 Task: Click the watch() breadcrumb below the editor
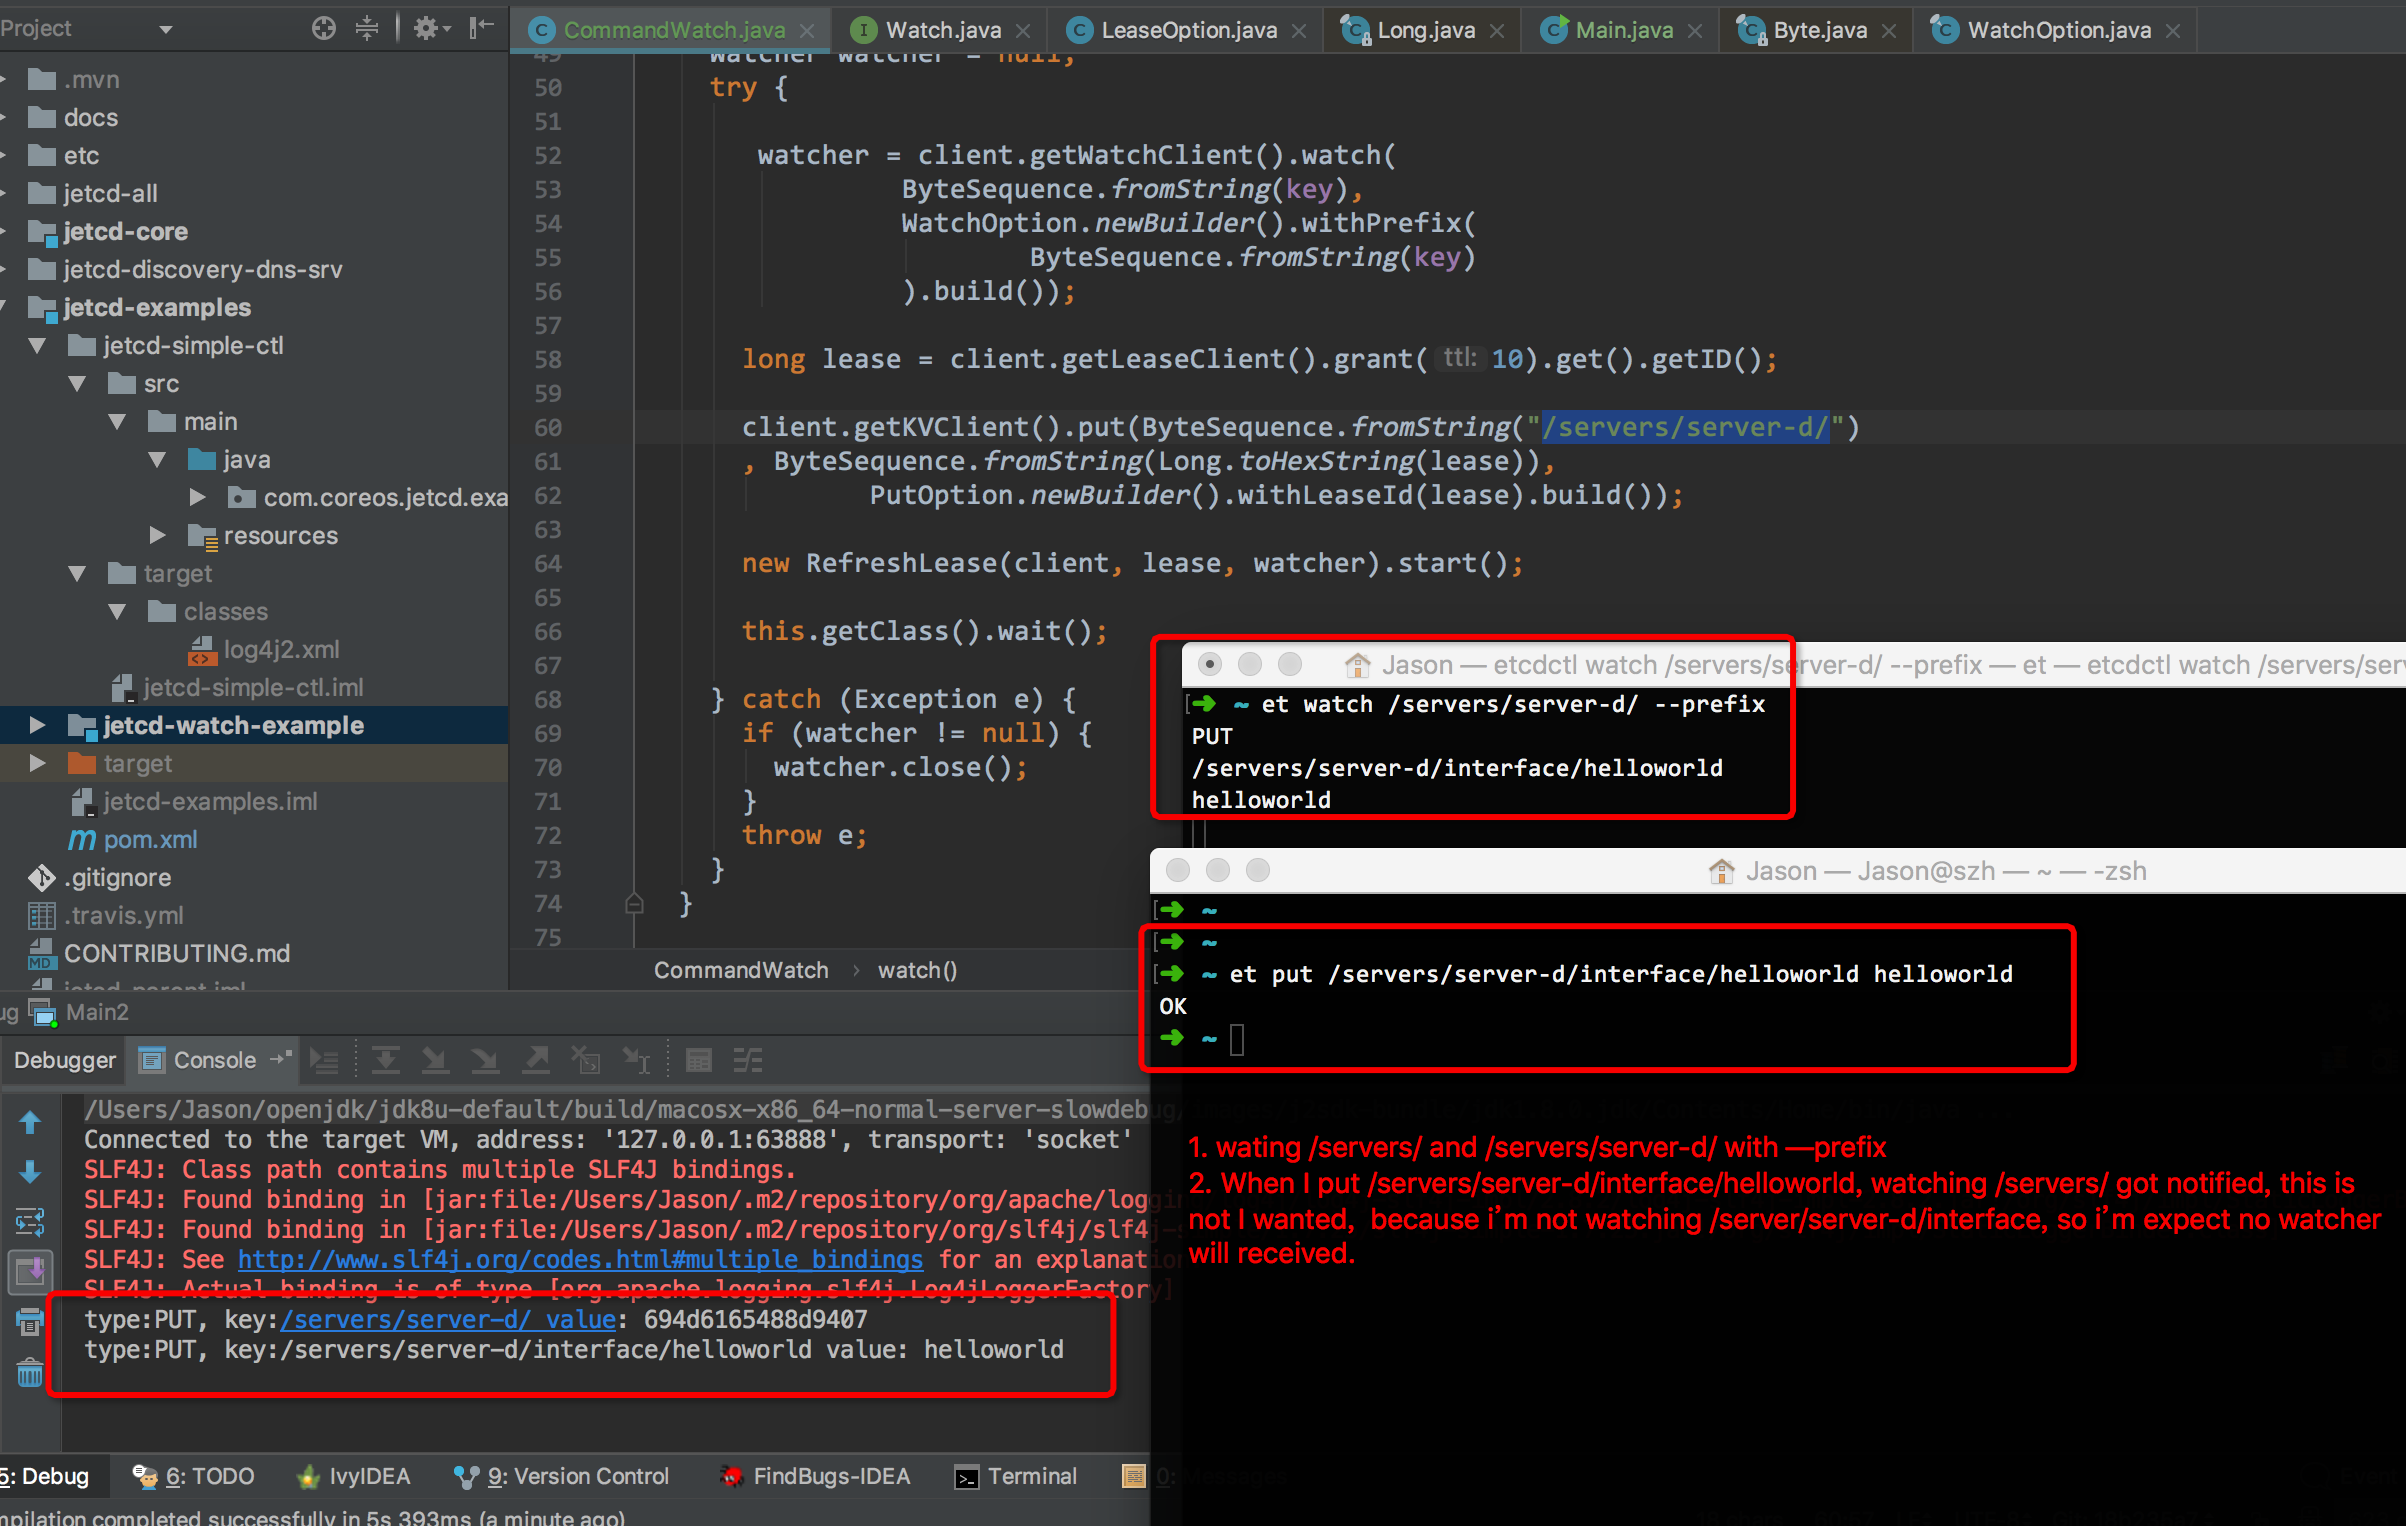915,969
